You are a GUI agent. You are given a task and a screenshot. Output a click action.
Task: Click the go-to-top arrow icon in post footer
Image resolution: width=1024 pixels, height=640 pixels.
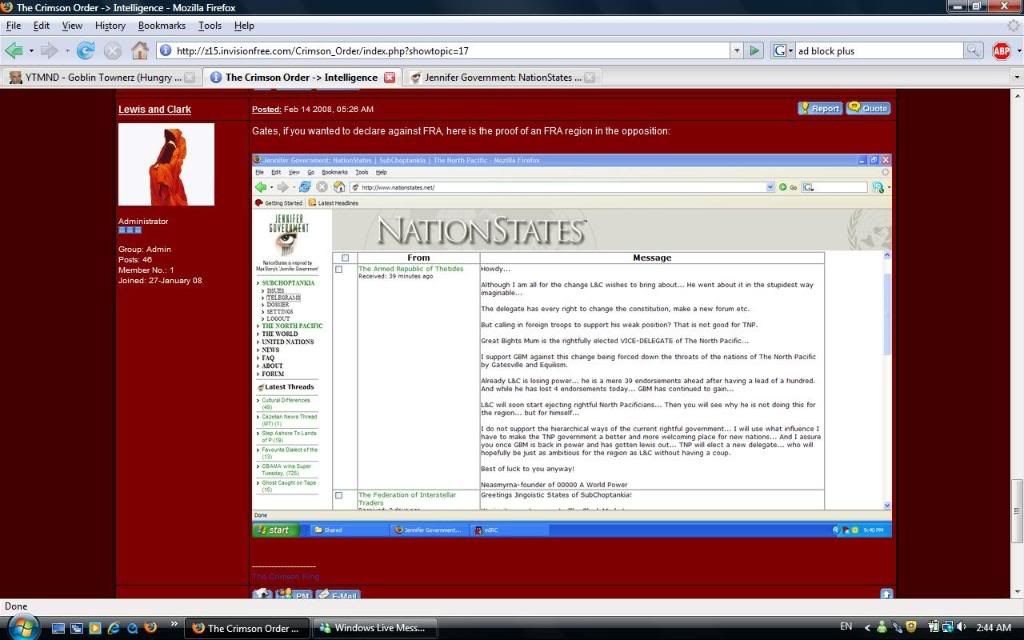[x=886, y=594]
